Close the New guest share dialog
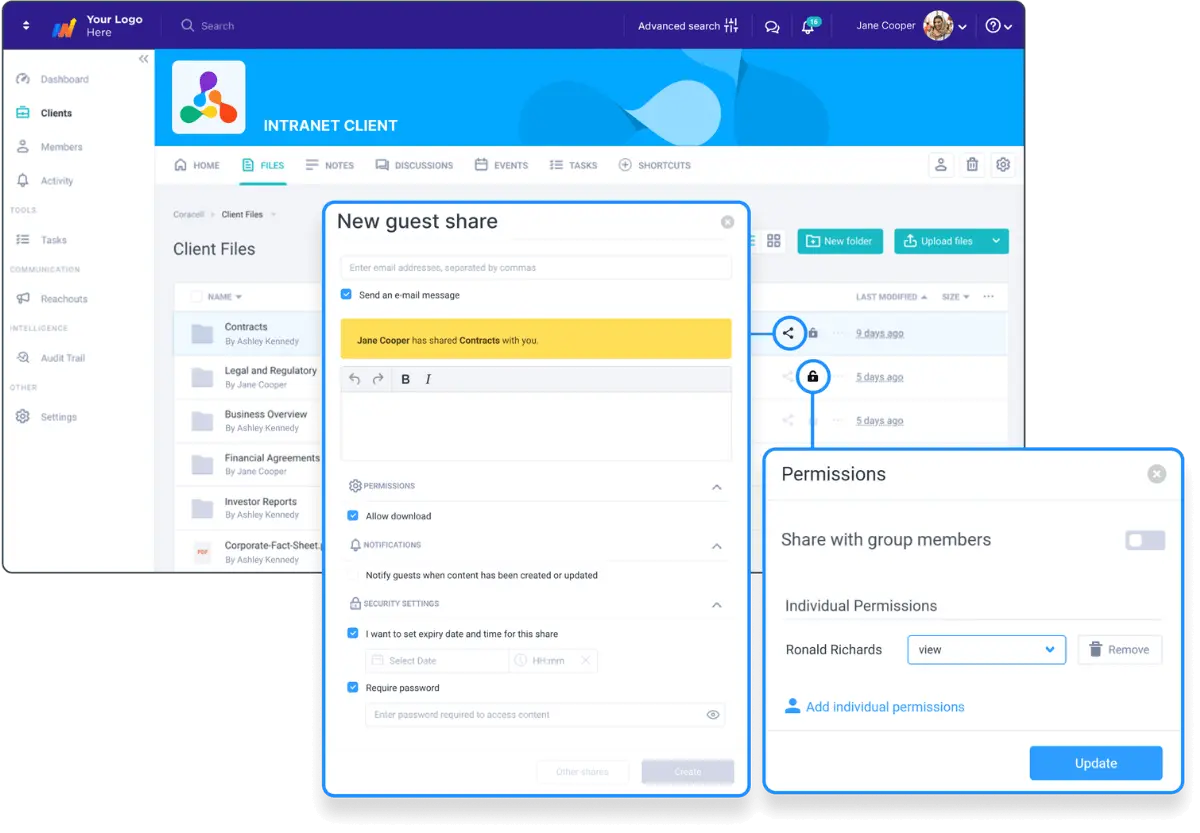The height and width of the screenshot is (833, 1200). (728, 222)
